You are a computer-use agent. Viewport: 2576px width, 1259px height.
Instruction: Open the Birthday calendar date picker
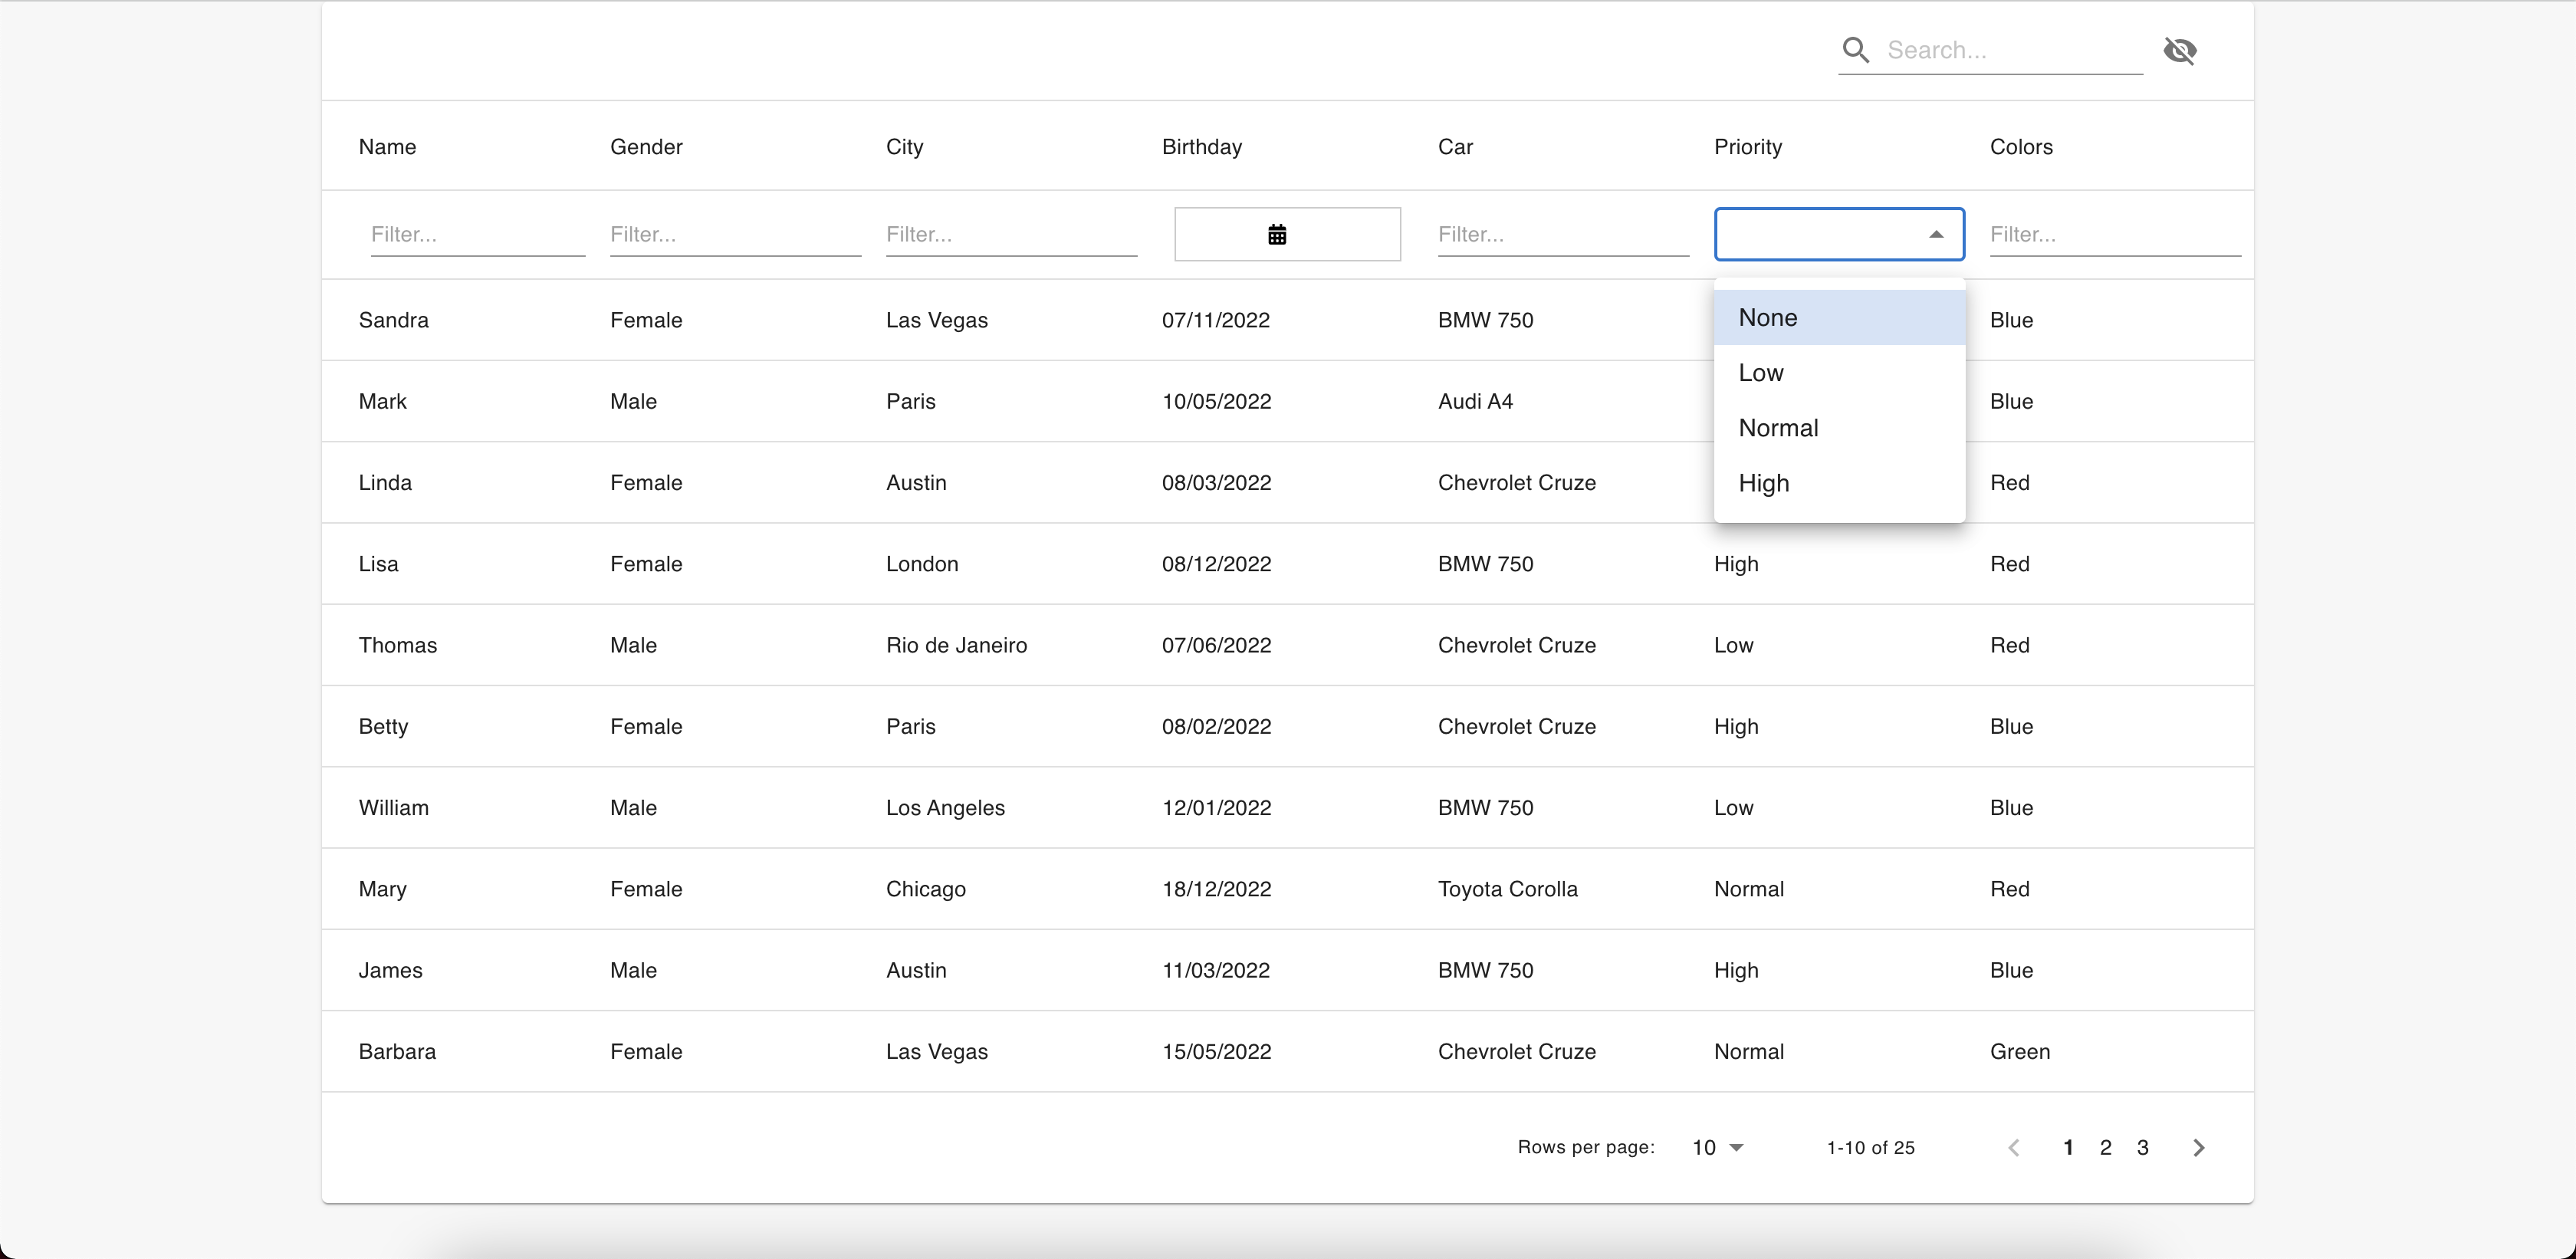point(1277,235)
